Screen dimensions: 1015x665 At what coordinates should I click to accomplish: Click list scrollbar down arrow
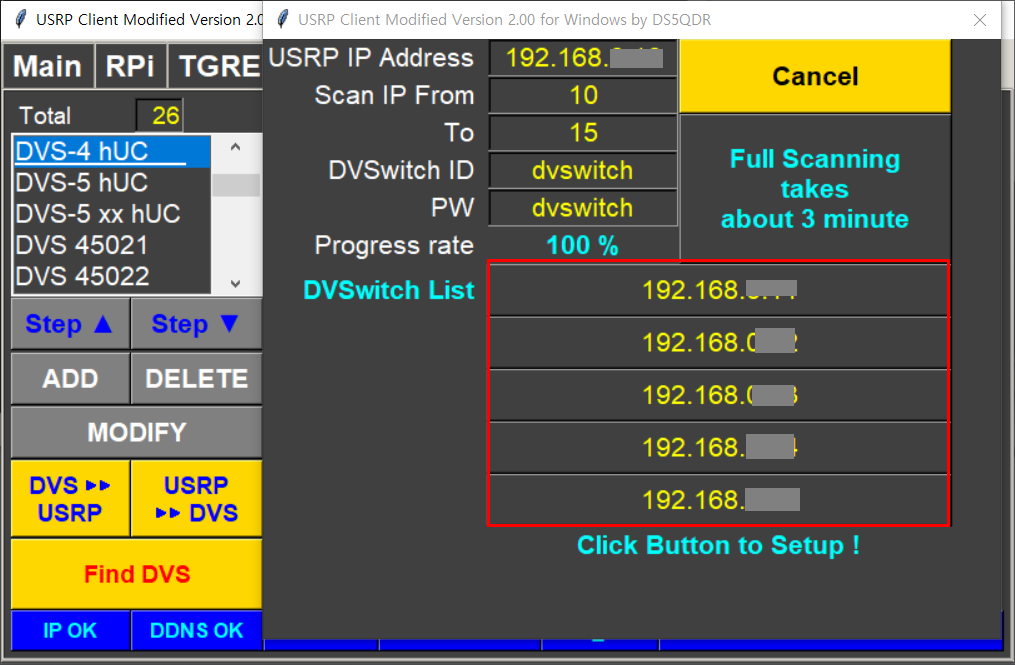coord(236,284)
